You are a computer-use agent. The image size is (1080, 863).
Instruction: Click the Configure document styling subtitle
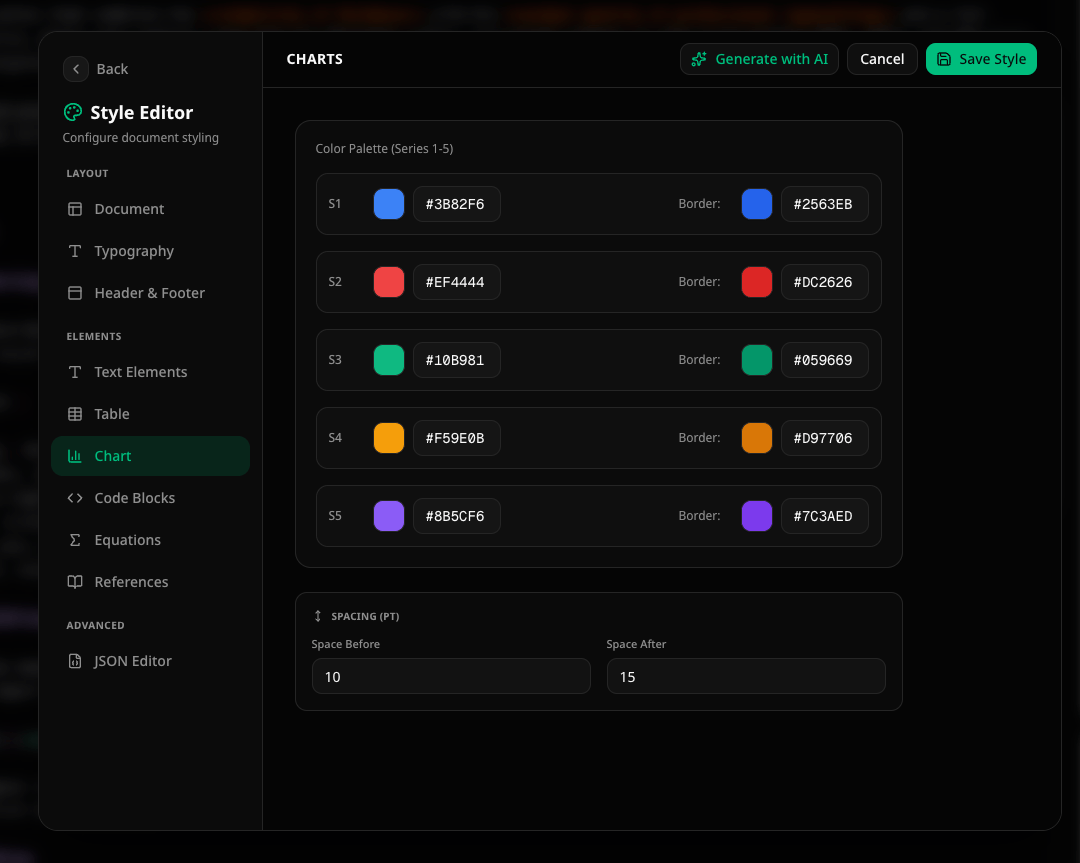(x=141, y=138)
